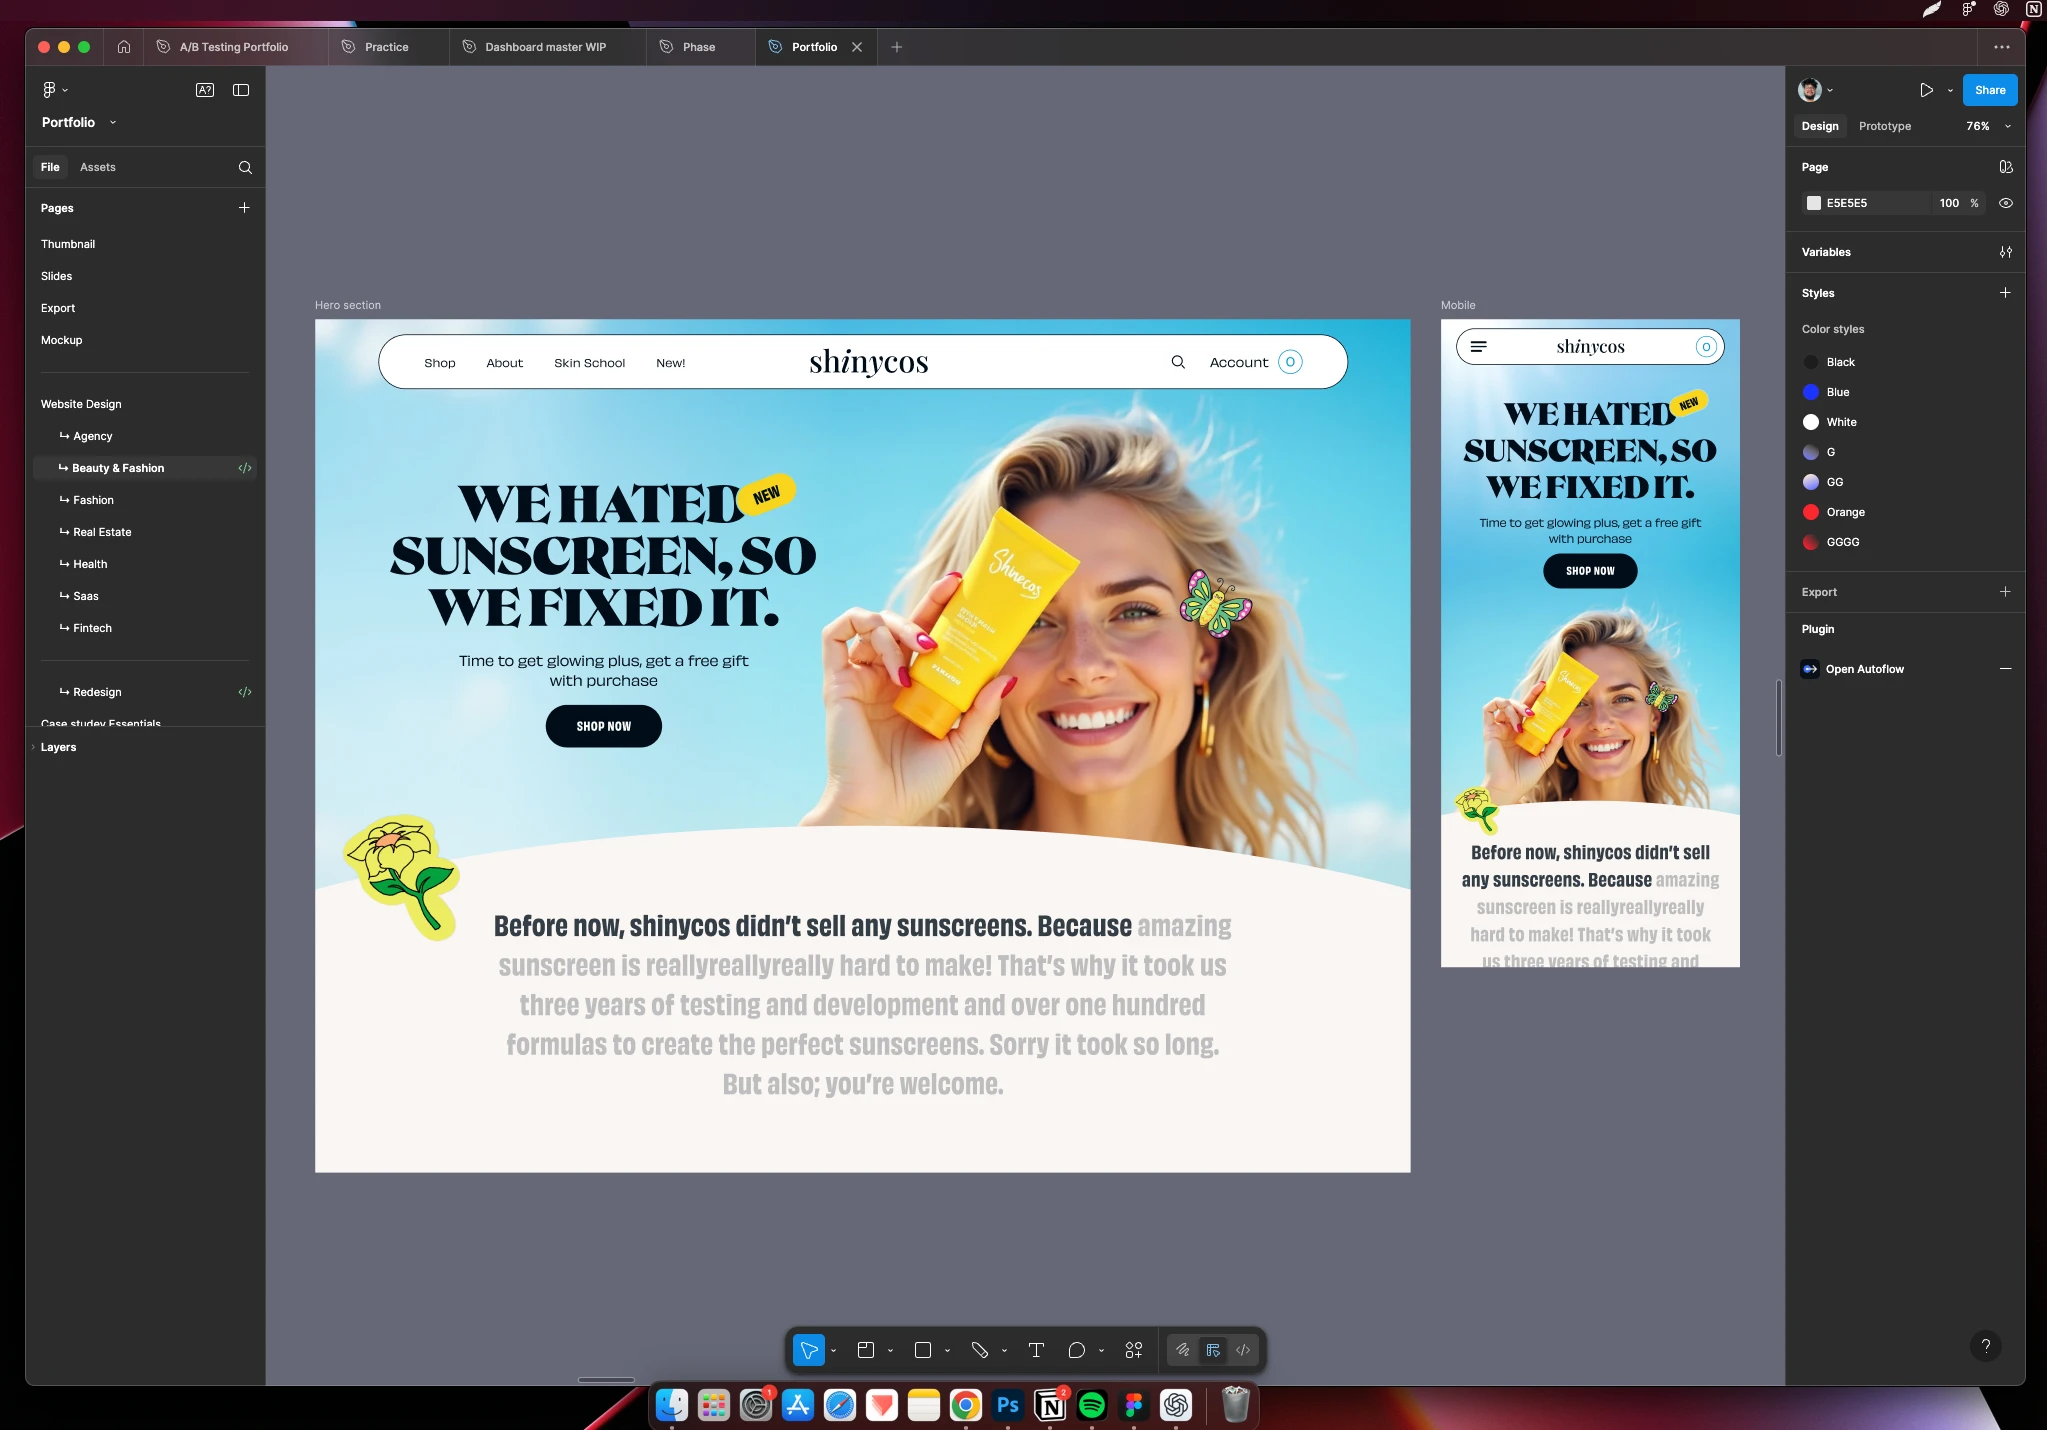Toggle the sidebar layout panel icon

pyautogui.click(x=241, y=90)
